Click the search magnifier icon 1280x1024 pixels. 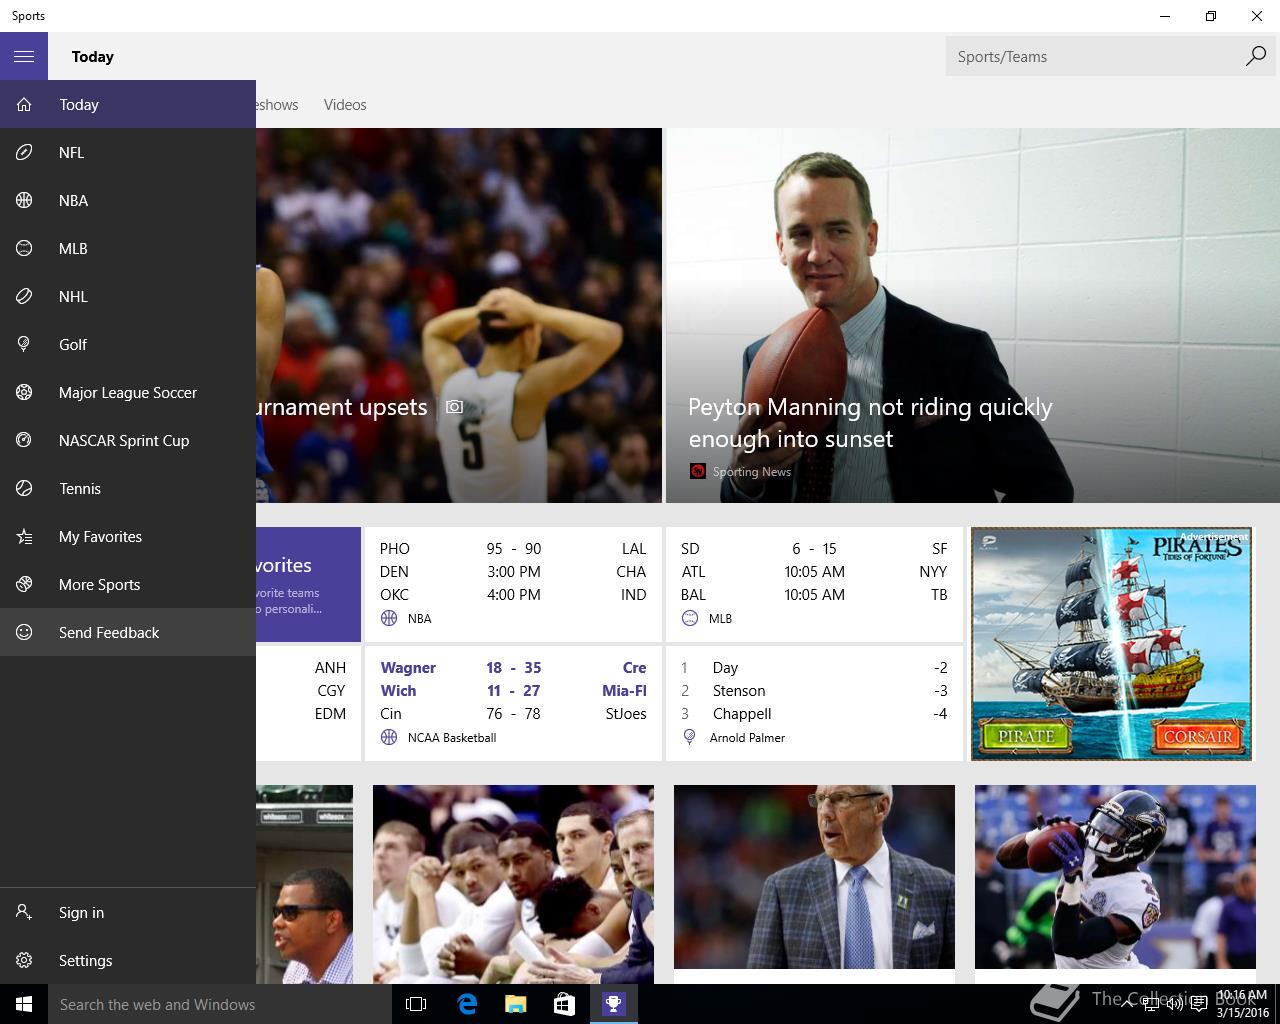(x=1255, y=56)
